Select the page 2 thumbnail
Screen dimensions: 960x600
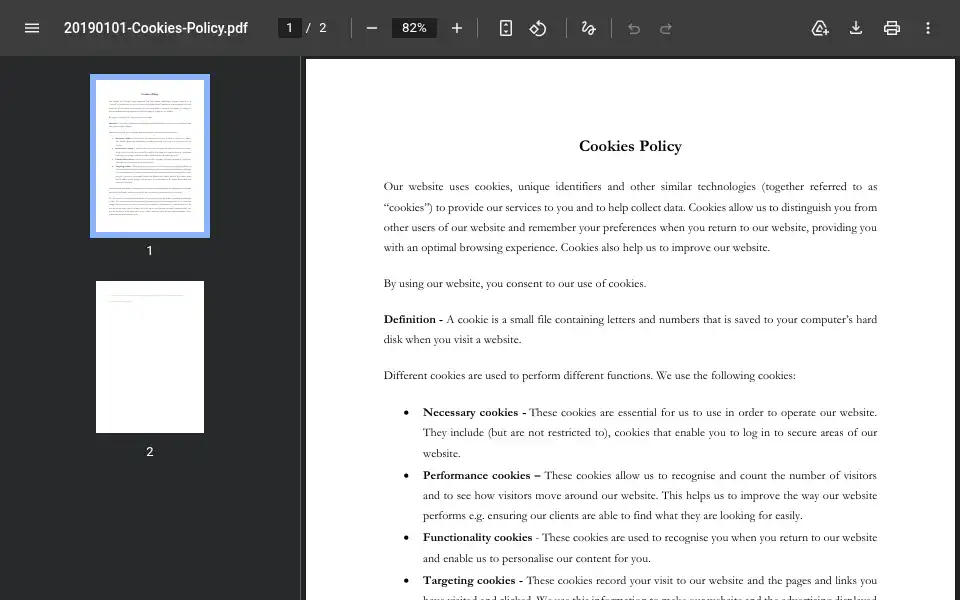(x=150, y=357)
